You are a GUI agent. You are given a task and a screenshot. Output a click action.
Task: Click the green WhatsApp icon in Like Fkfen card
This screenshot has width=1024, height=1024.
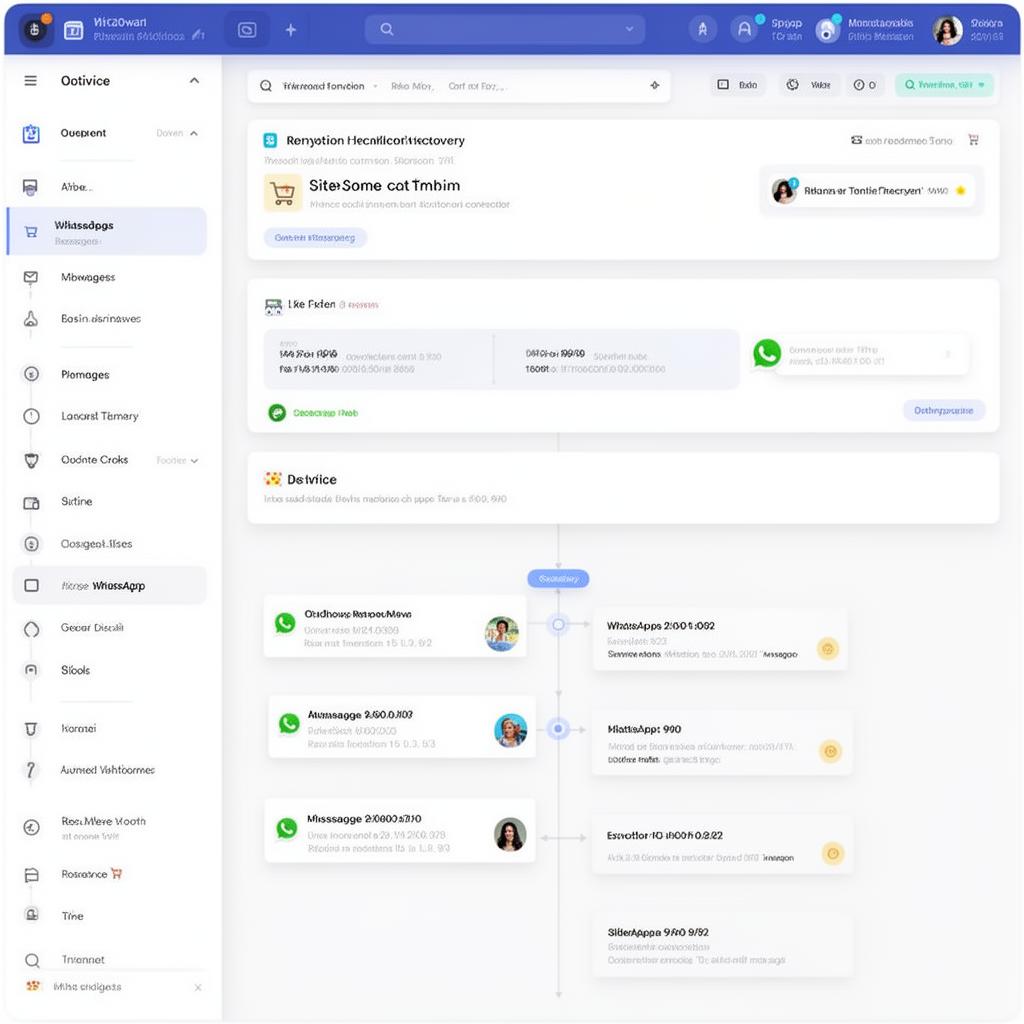coord(767,353)
